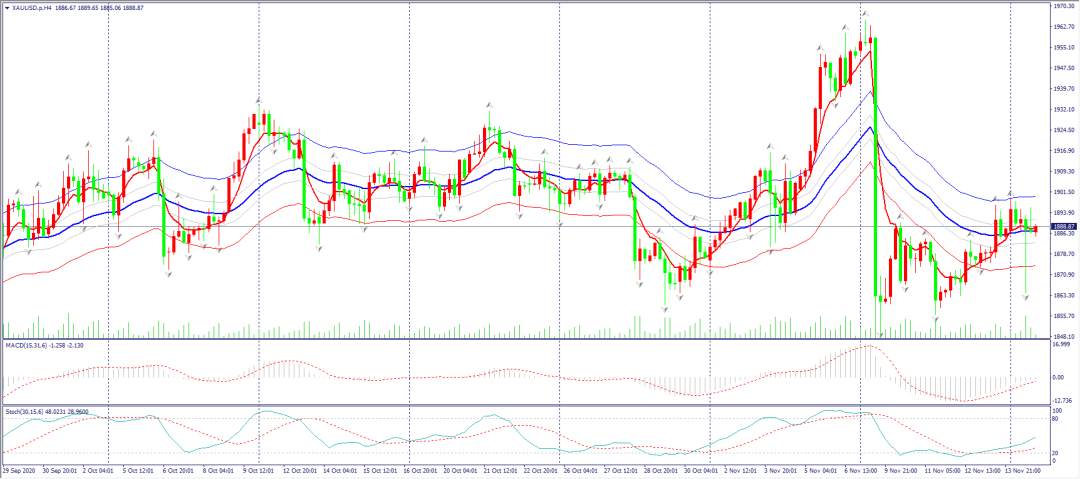The width and height of the screenshot is (1080, 479).
Task: Click the 6 Nov 13:00 time label
Action: (860, 469)
